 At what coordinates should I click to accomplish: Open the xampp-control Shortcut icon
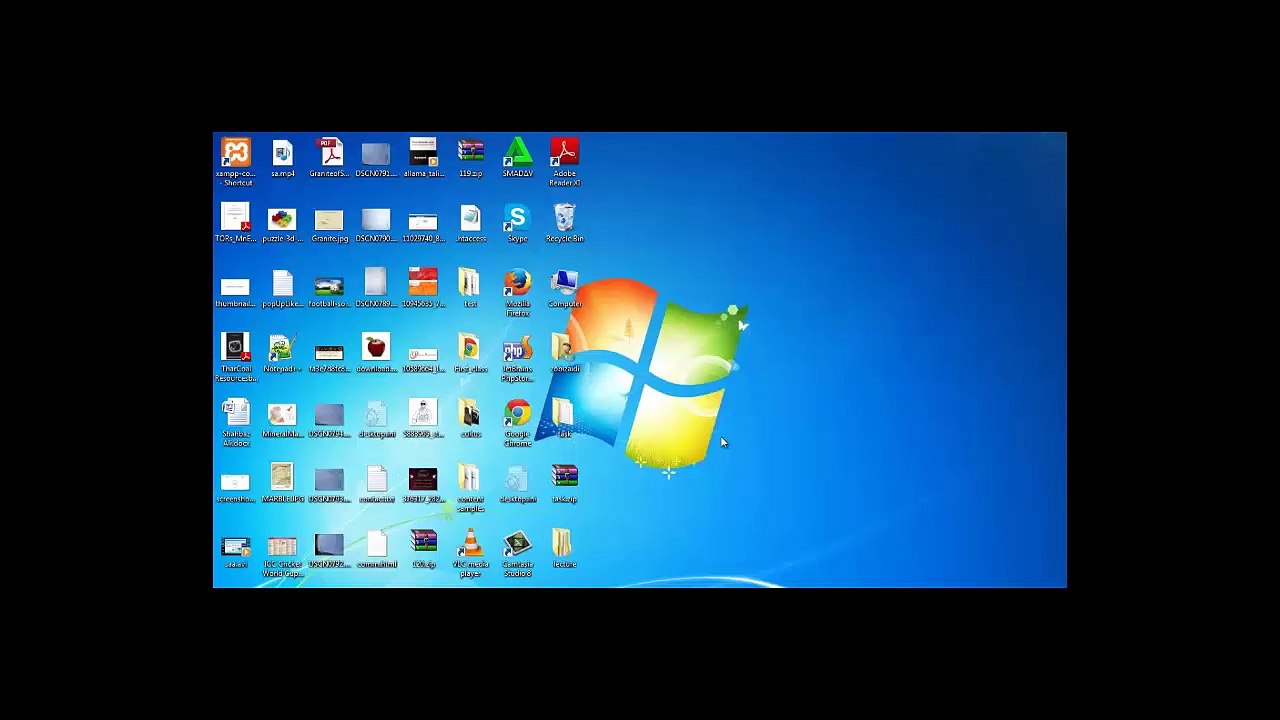[236, 153]
